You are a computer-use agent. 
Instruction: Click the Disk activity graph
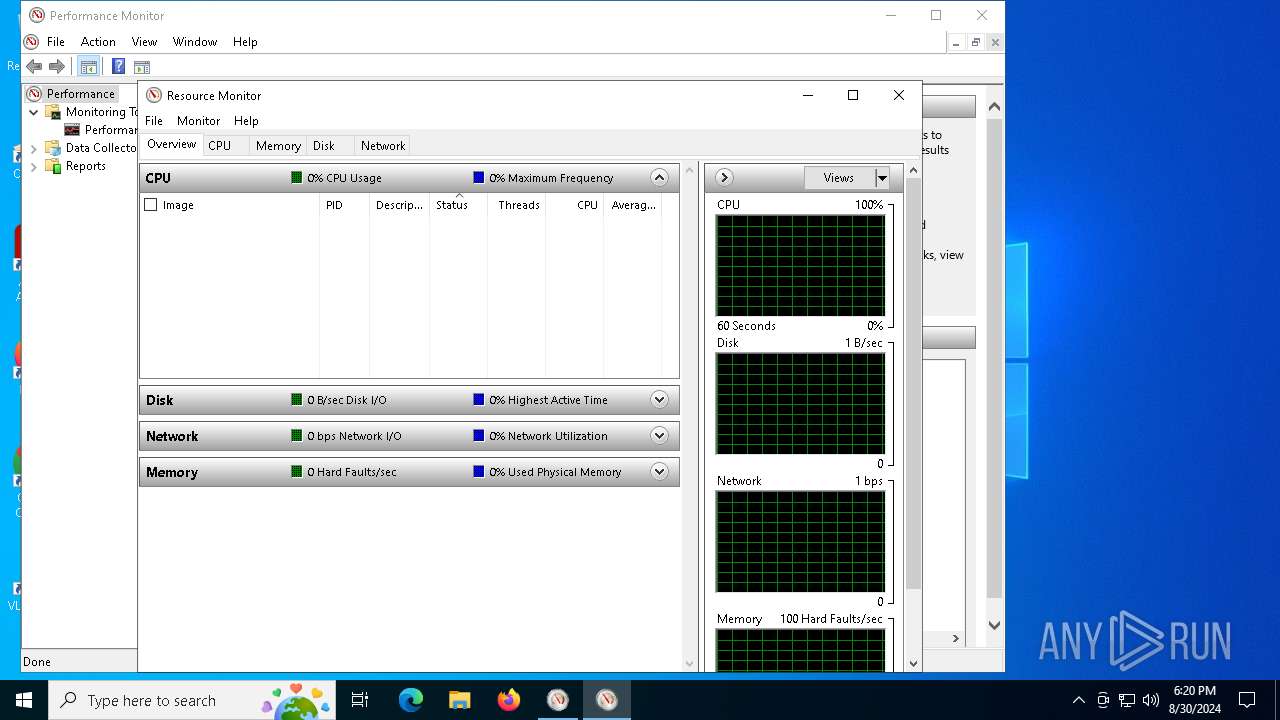pyautogui.click(x=800, y=403)
